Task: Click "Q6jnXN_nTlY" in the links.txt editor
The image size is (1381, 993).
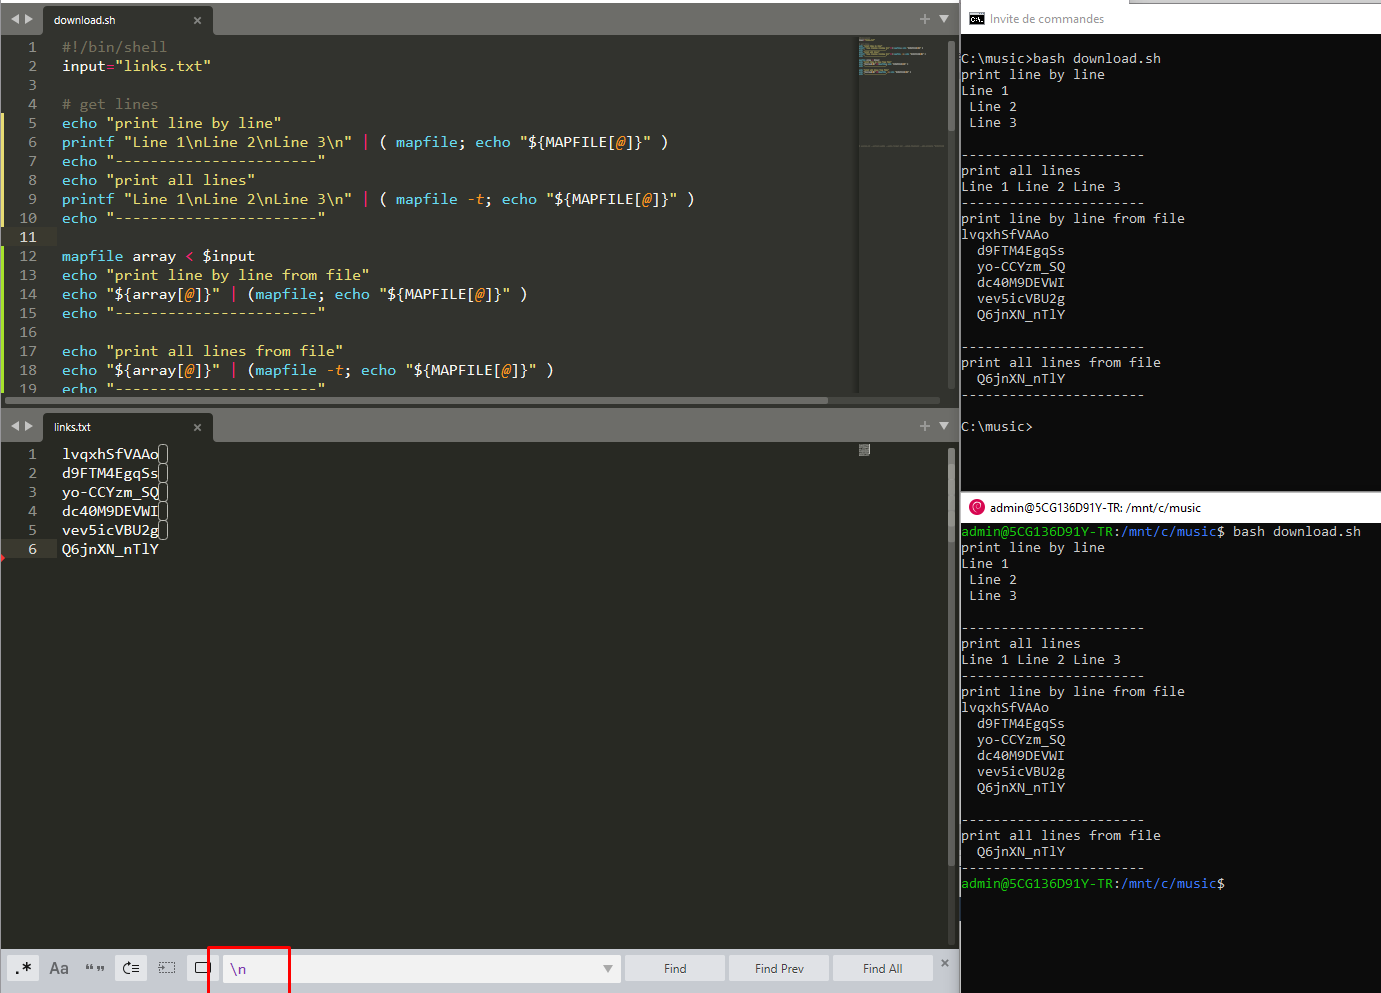Action: pos(110,549)
